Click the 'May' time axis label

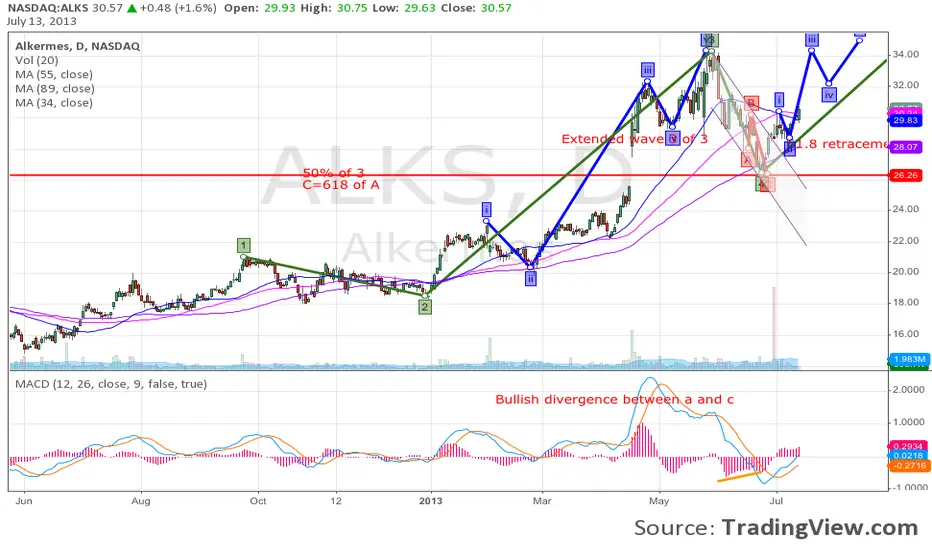[x=659, y=501]
